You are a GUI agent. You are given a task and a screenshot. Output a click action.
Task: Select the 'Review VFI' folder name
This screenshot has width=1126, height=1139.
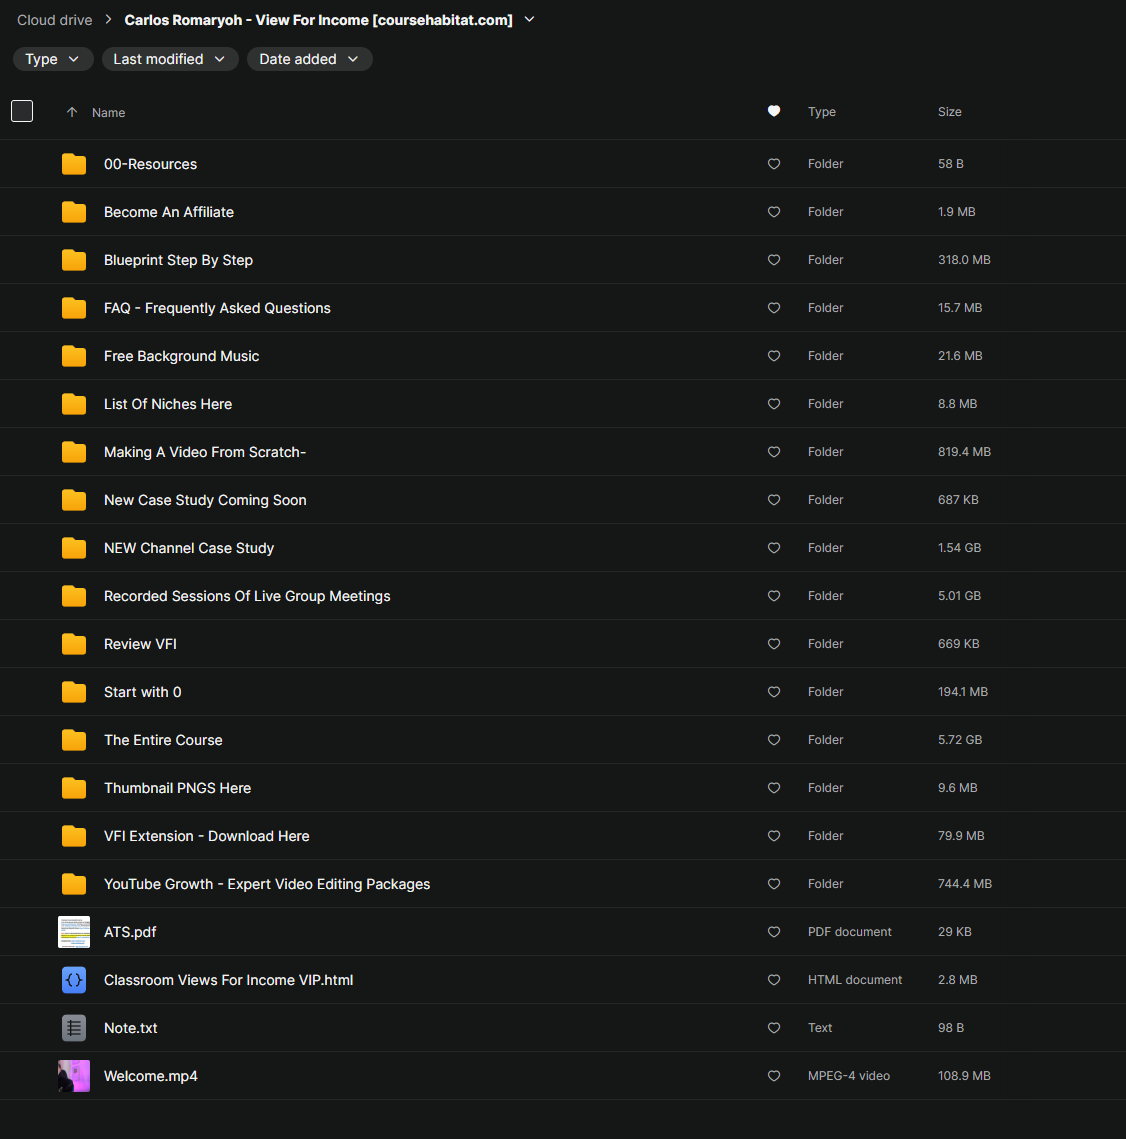140,644
